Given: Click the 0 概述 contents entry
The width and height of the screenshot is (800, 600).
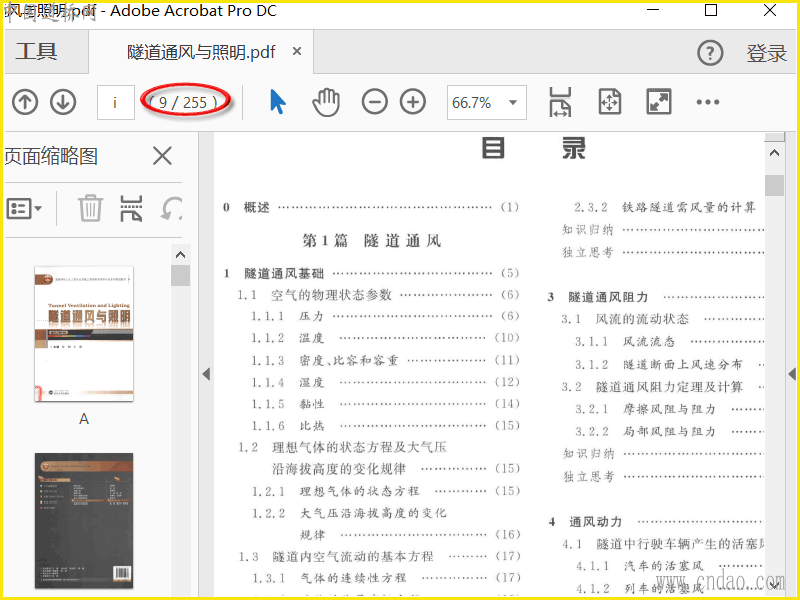Looking at the screenshot, I should coord(371,207).
